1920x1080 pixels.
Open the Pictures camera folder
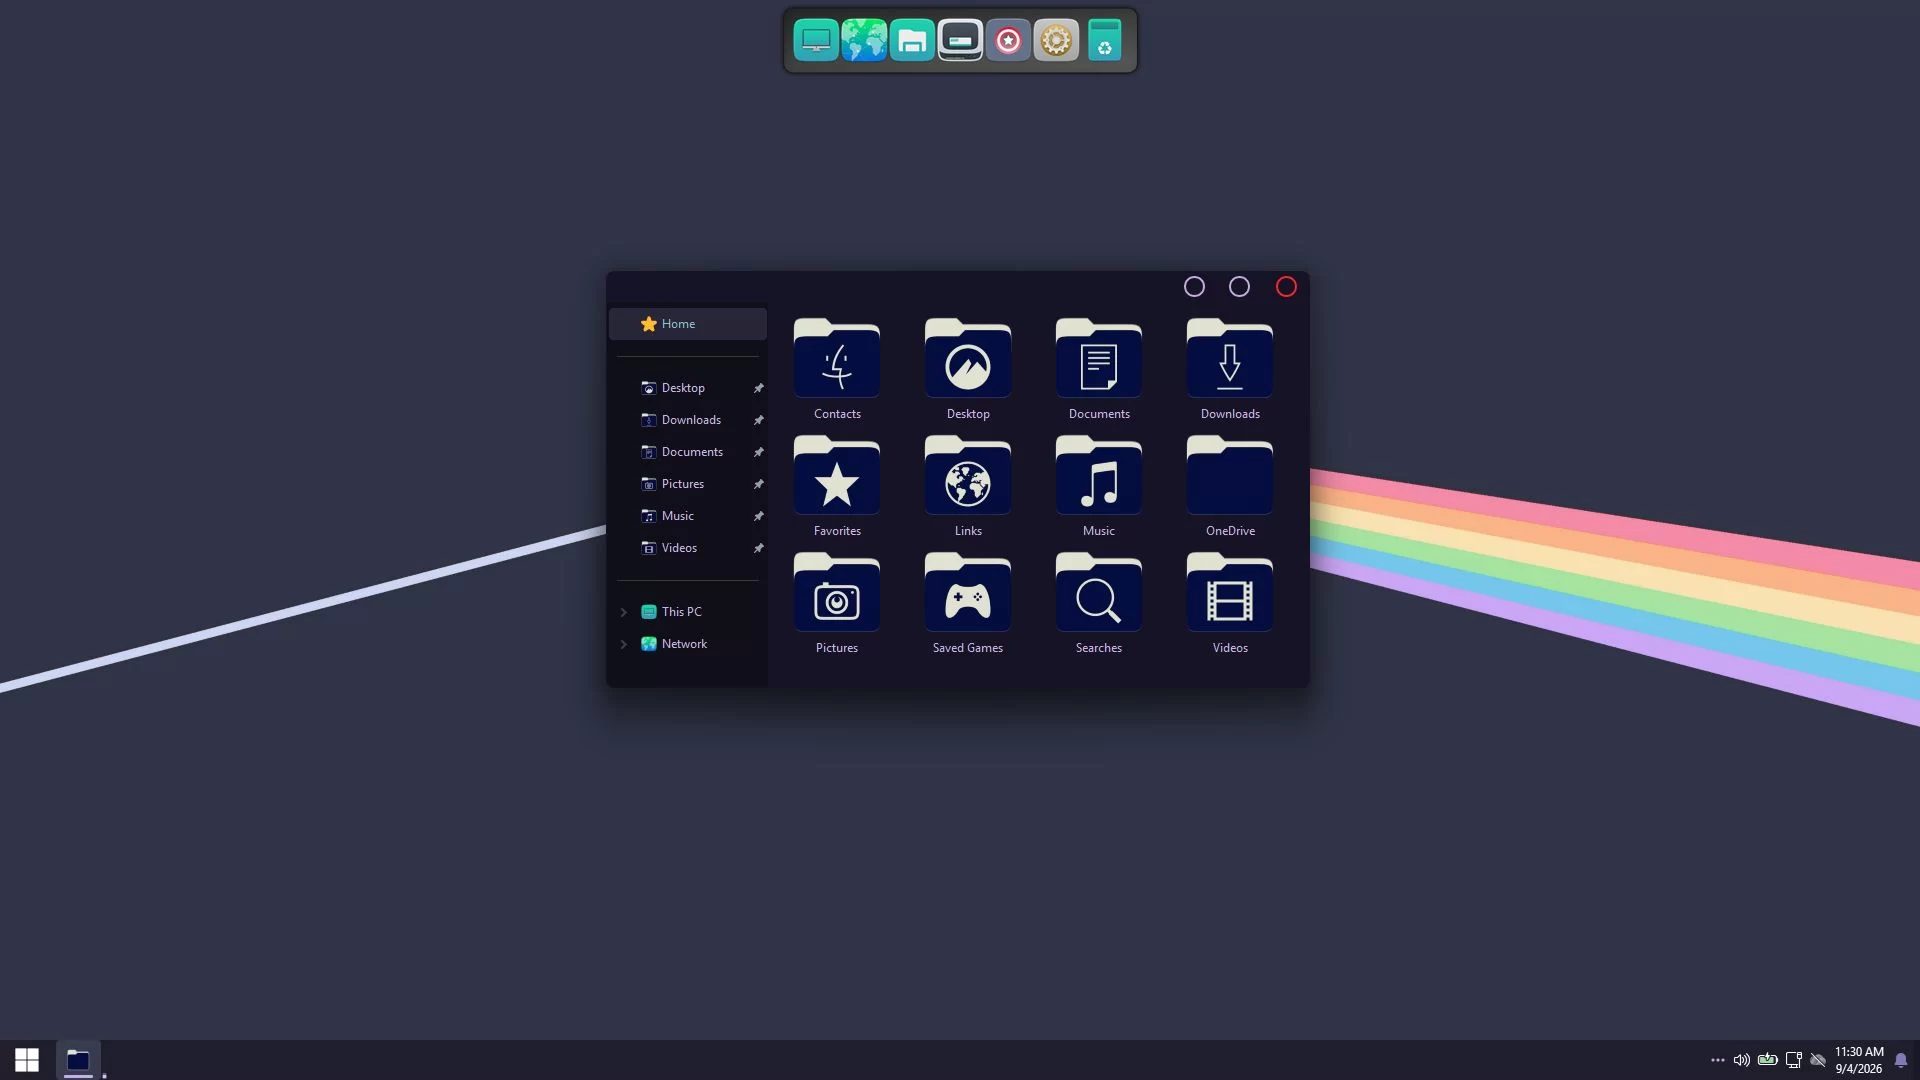coord(837,603)
